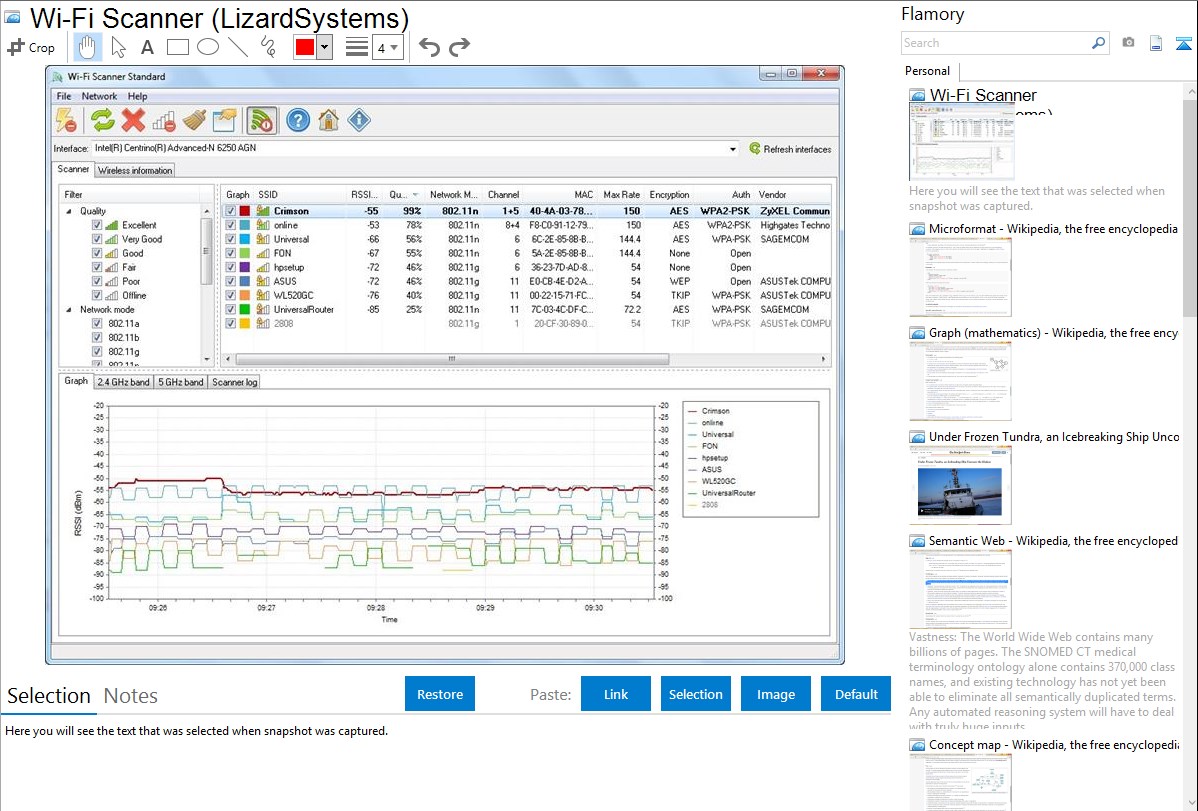Viewport: 1198px width, 811px height.
Task: Select the freehand scribble tool
Action: tap(268, 47)
